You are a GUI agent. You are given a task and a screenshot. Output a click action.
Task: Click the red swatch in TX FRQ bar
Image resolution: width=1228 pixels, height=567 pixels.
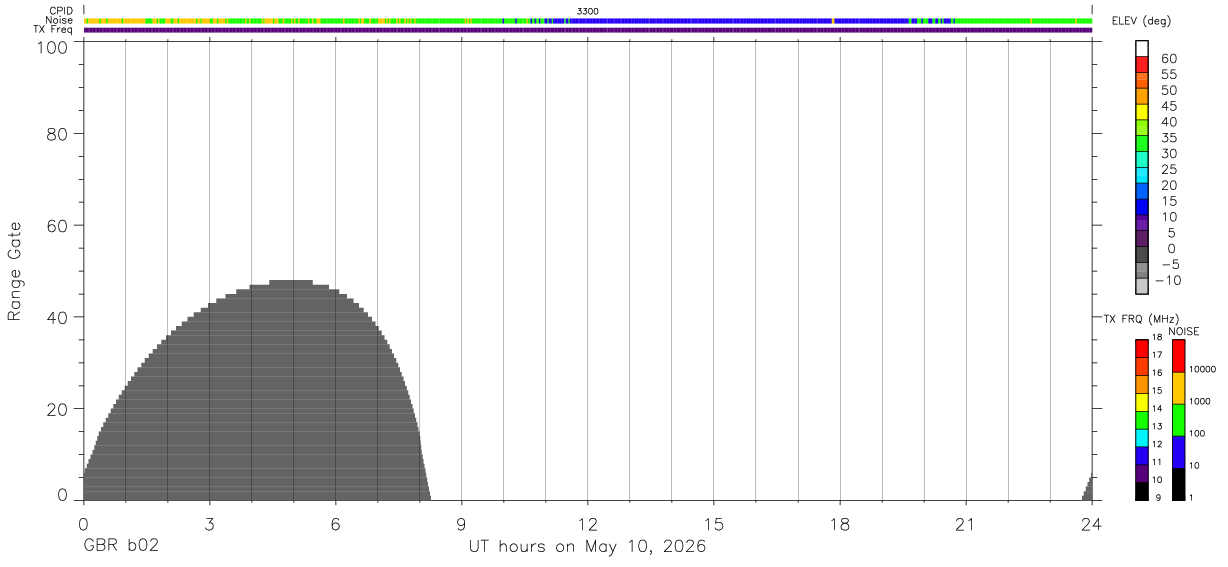1142,348
